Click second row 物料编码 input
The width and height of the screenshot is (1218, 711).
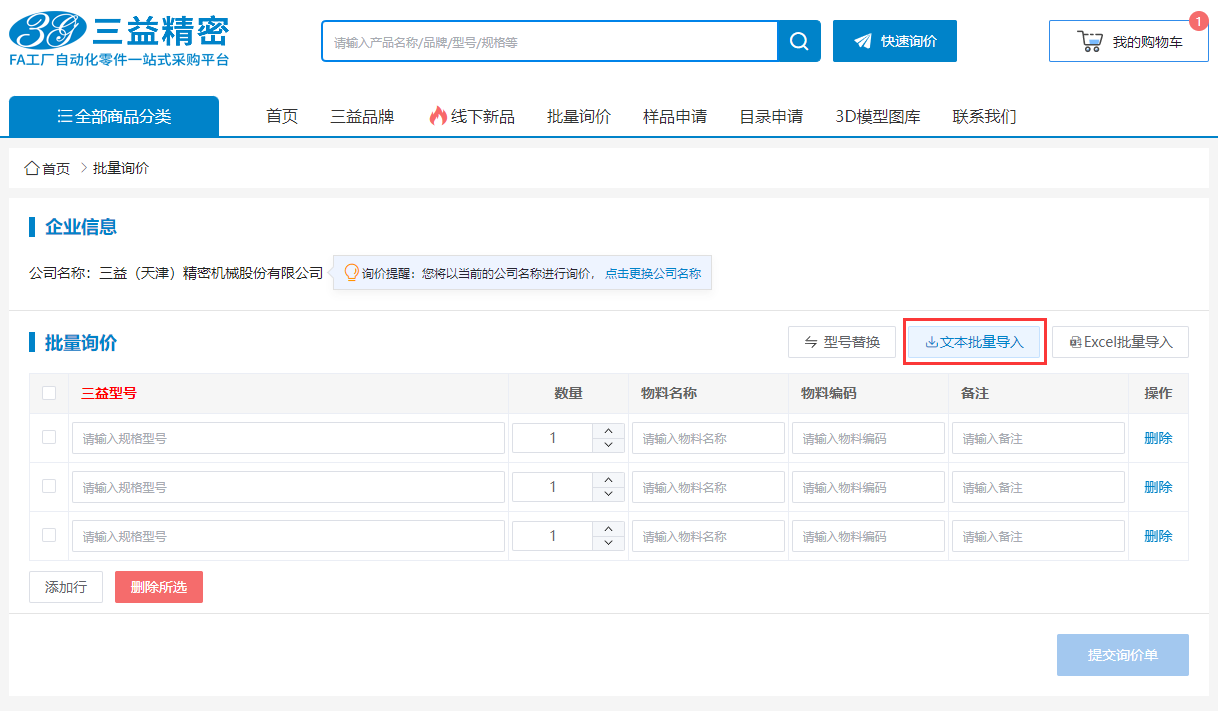click(868, 487)
